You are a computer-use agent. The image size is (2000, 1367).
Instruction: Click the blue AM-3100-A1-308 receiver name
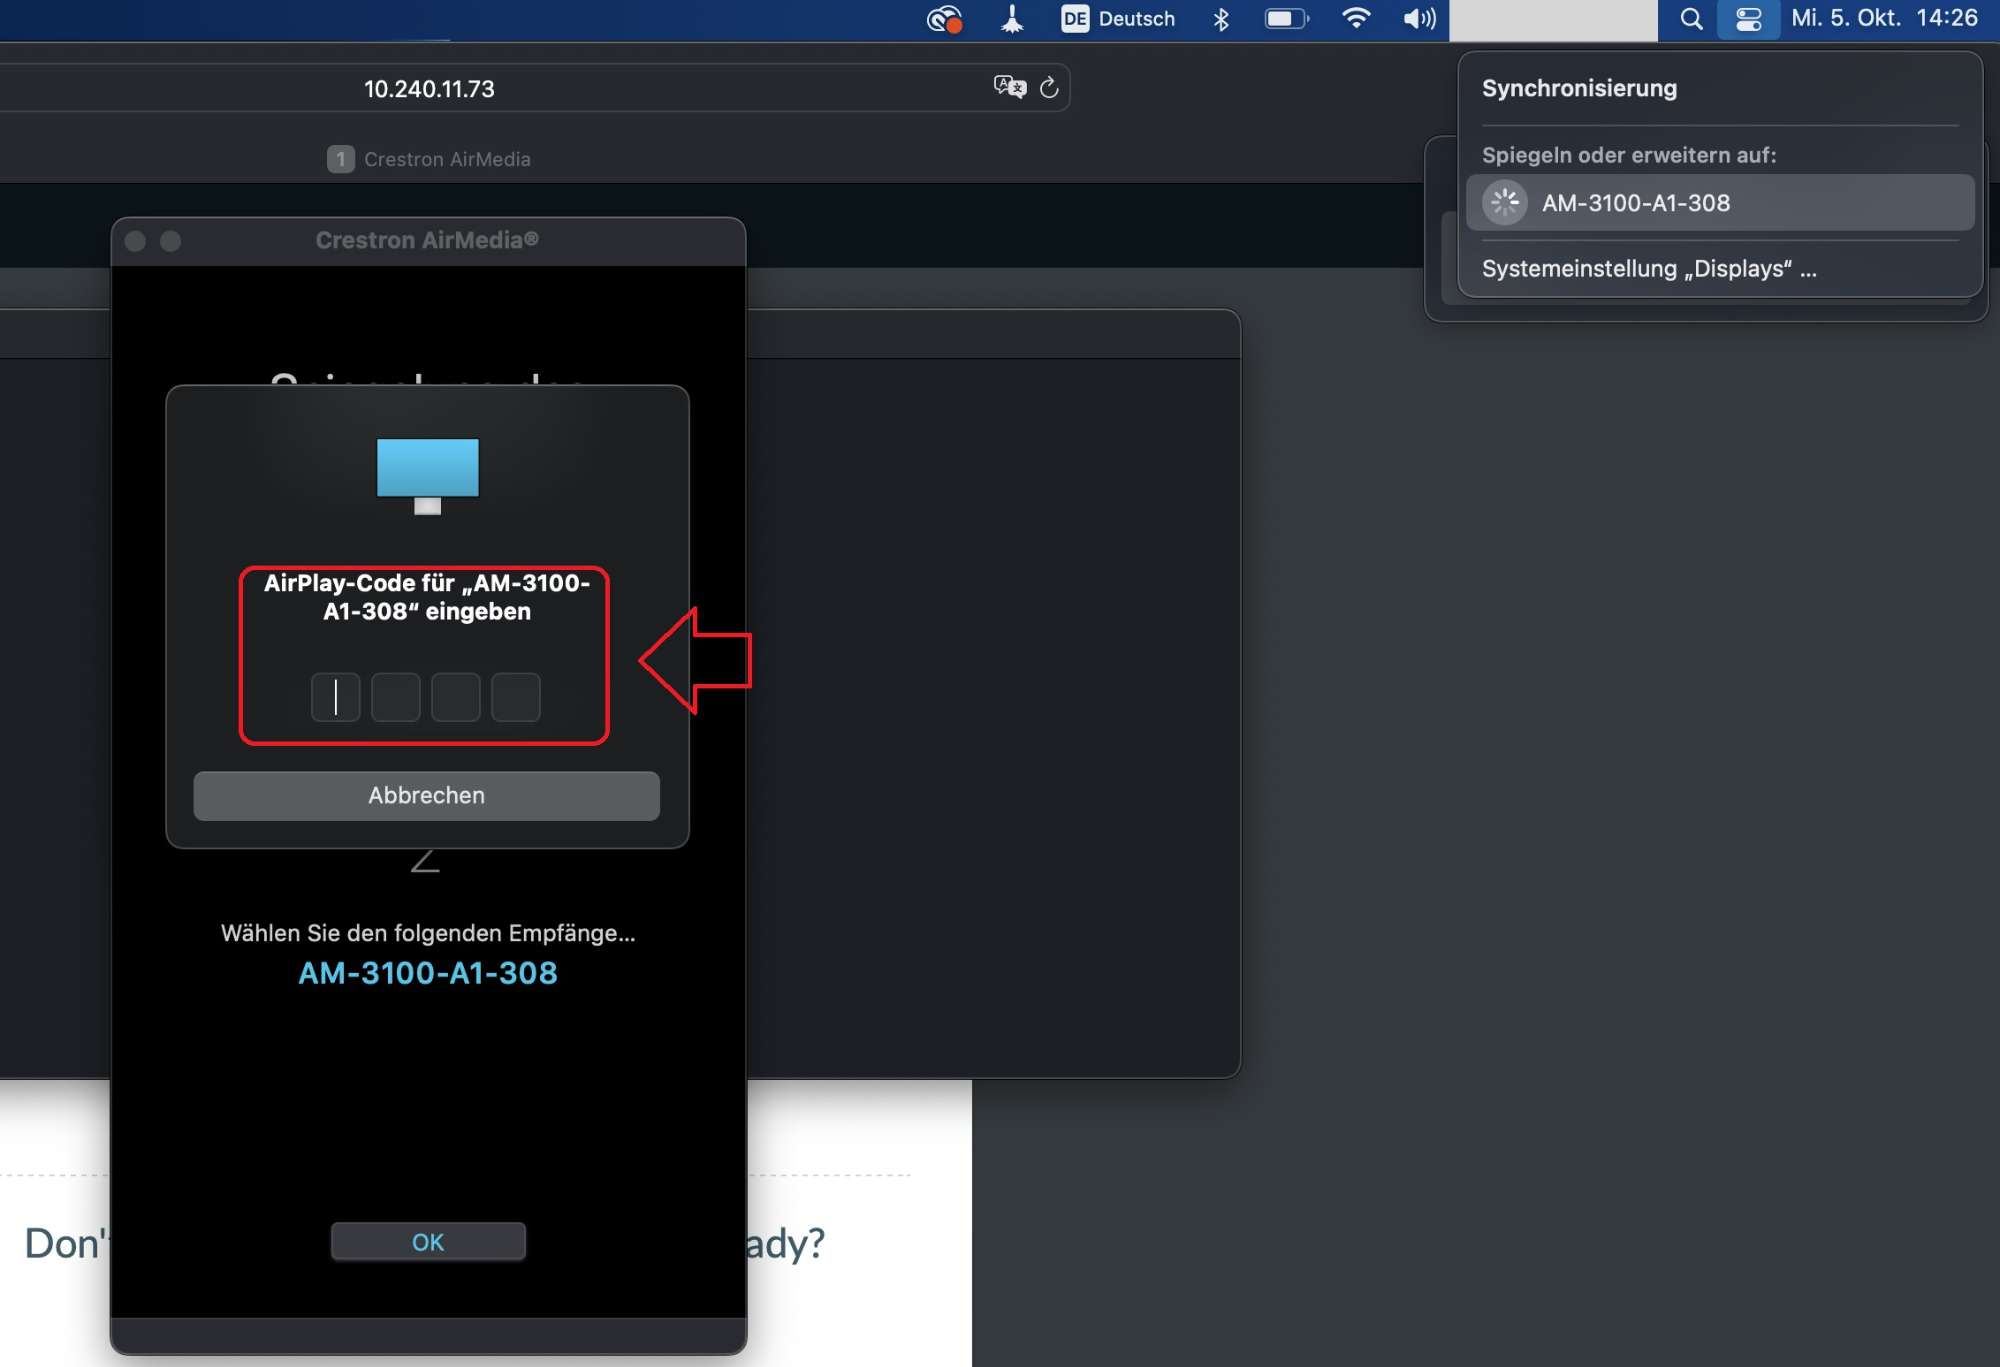428,973
